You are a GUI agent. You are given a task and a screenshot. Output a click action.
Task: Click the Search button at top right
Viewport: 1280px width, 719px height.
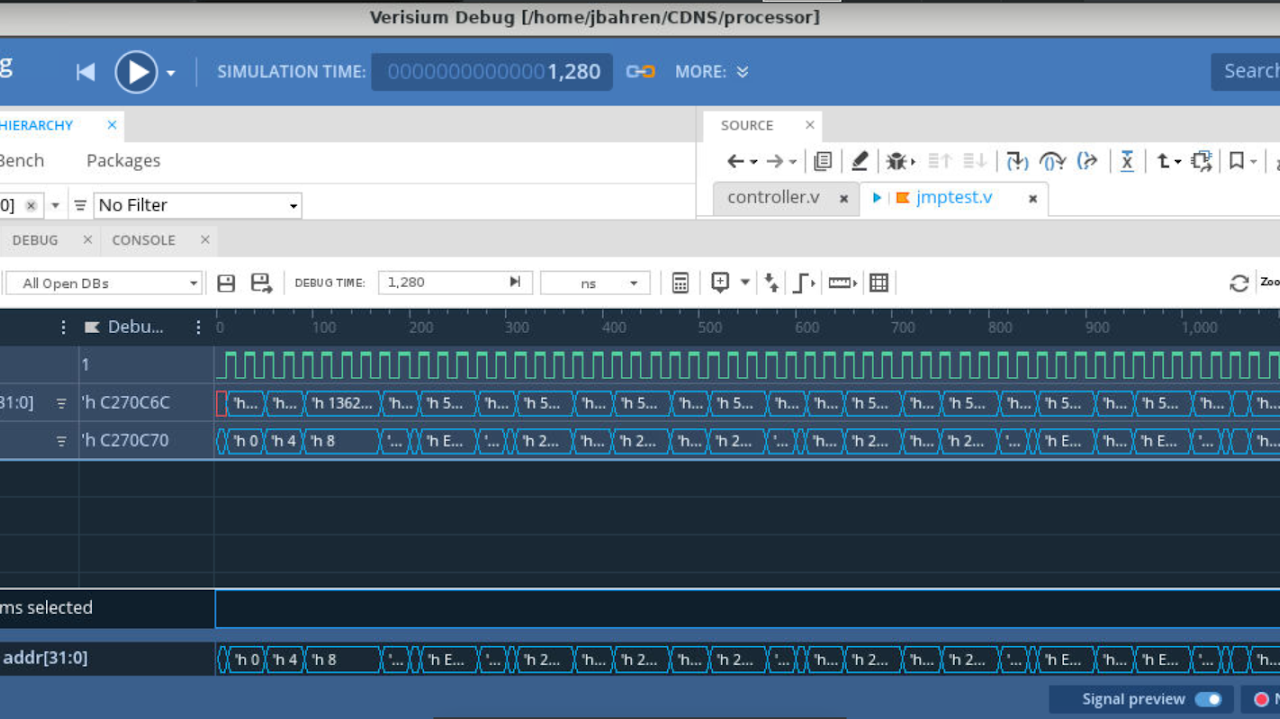click(x=1251, y=71)
